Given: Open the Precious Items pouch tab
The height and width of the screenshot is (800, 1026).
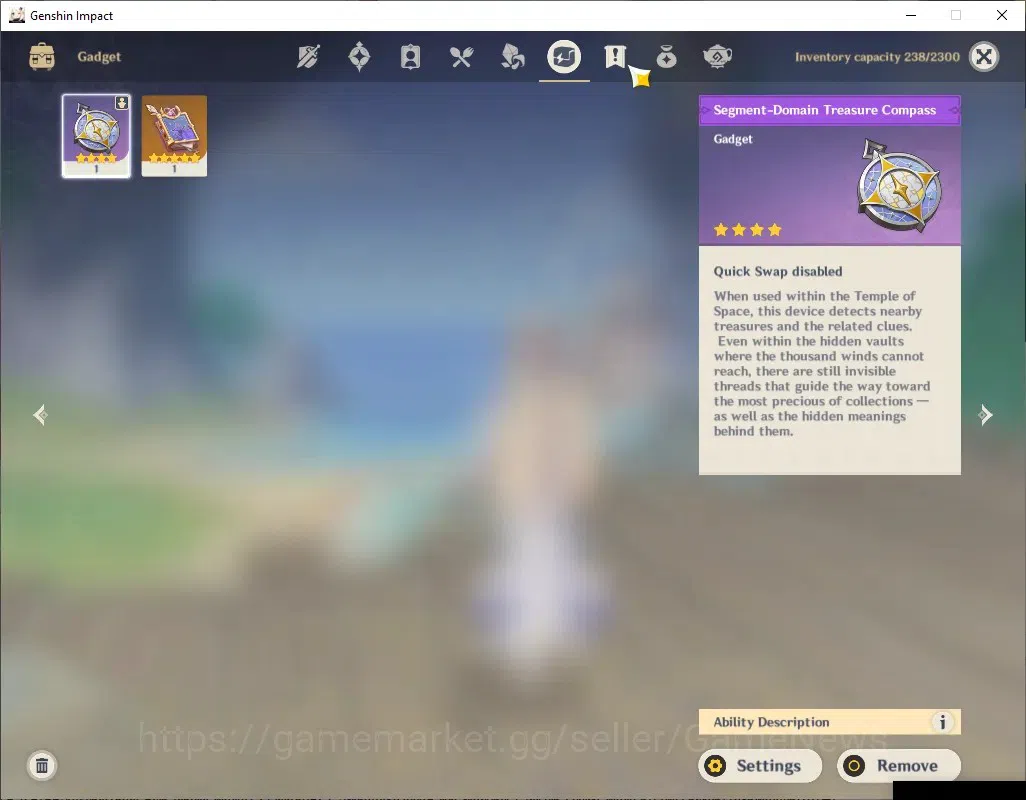Looking at the screenshot, I should pyautogui.click(x=666, y=57).
